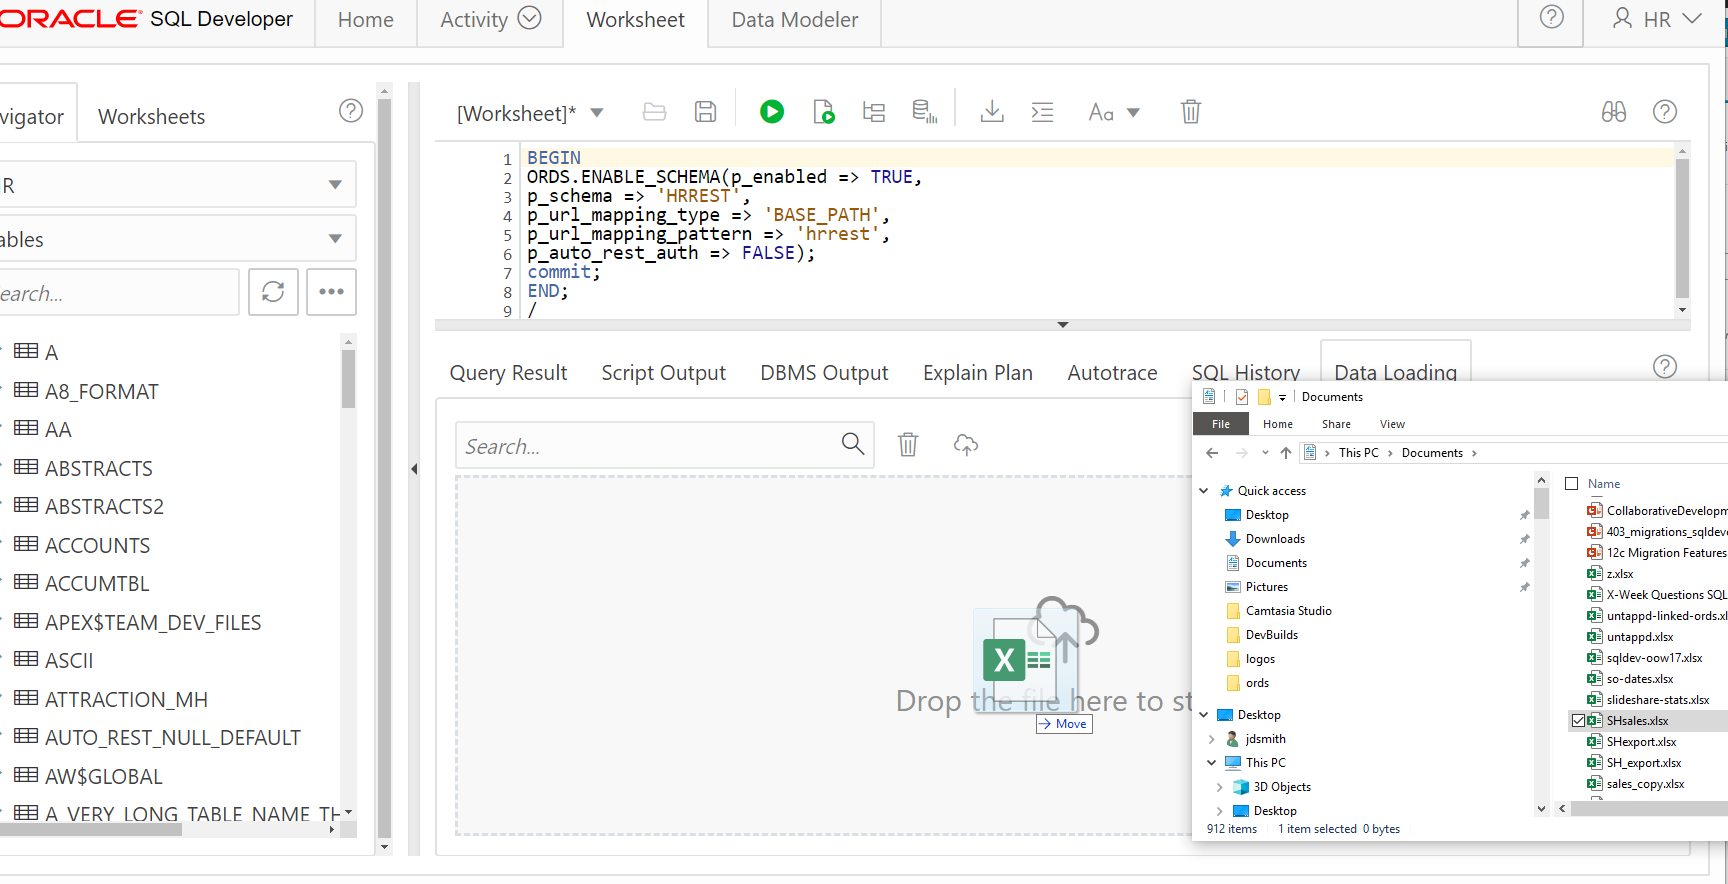Click the Format code icon

coord(1042,112)
